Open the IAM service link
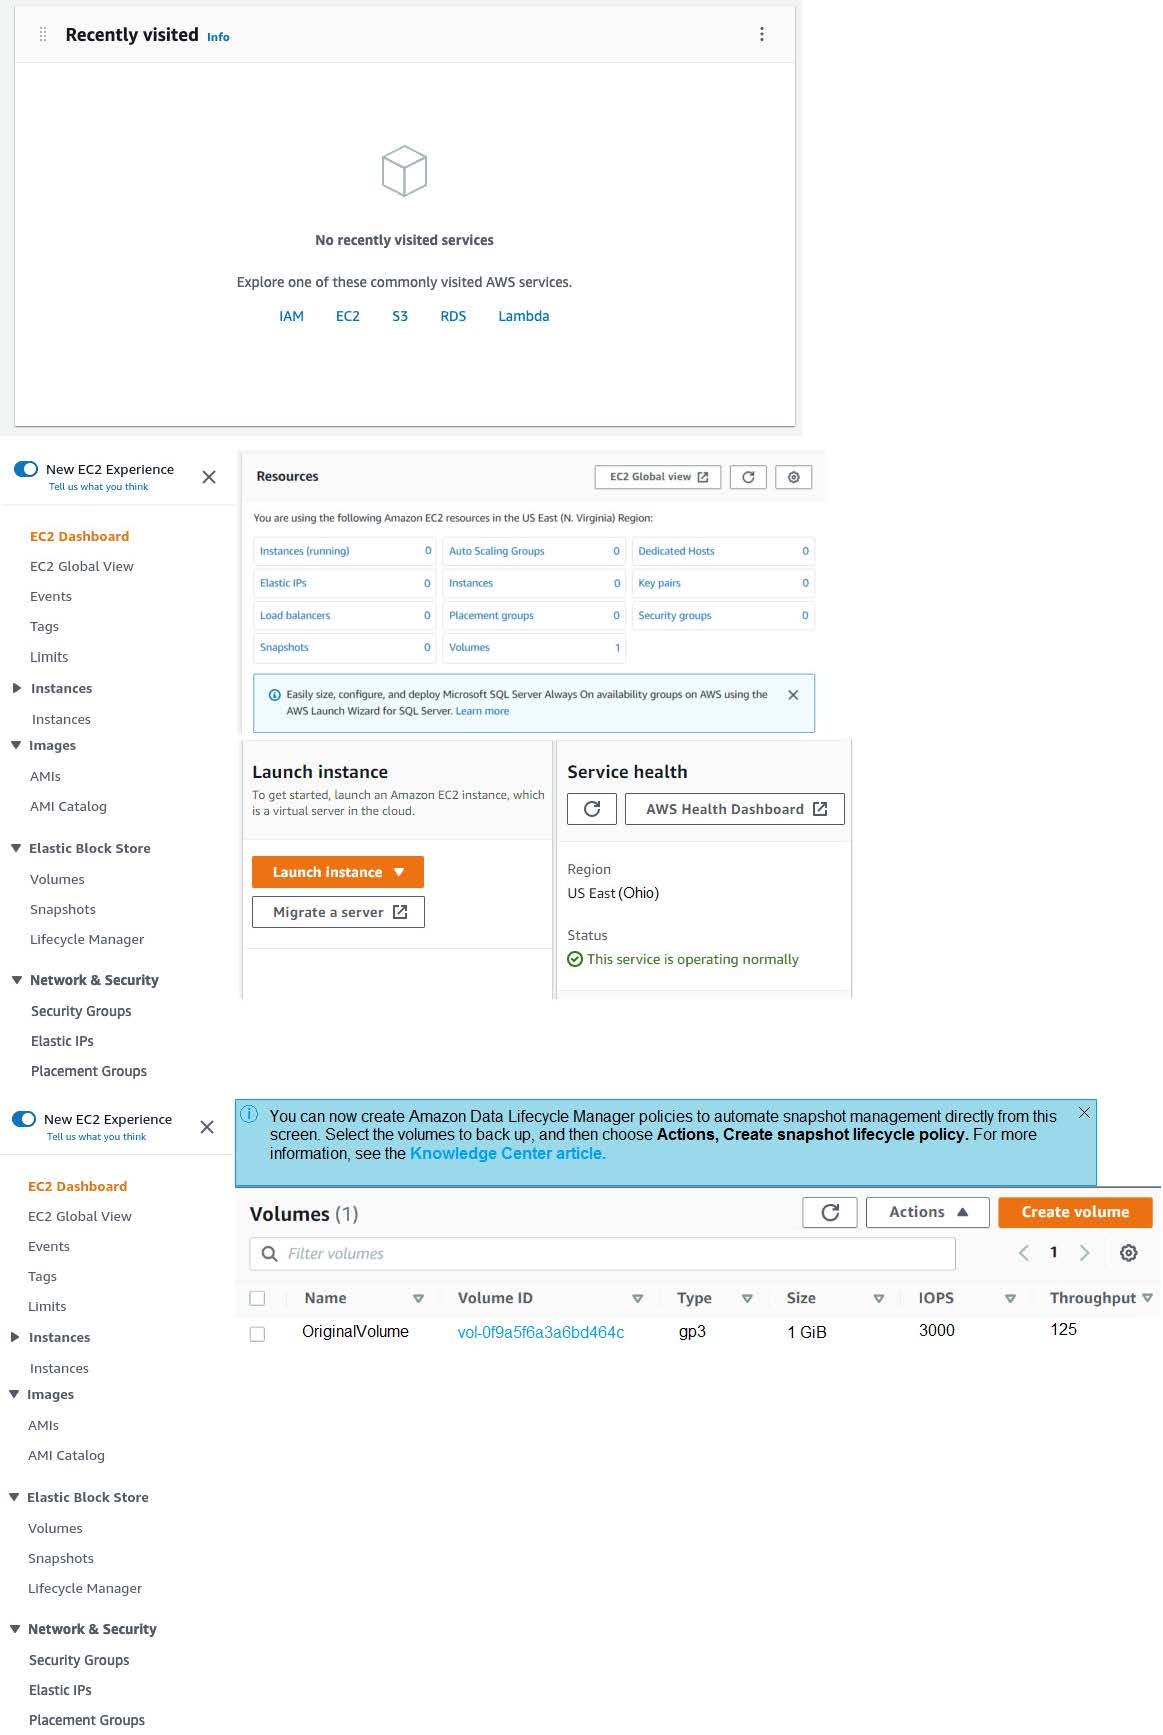 tap(291, 316)
